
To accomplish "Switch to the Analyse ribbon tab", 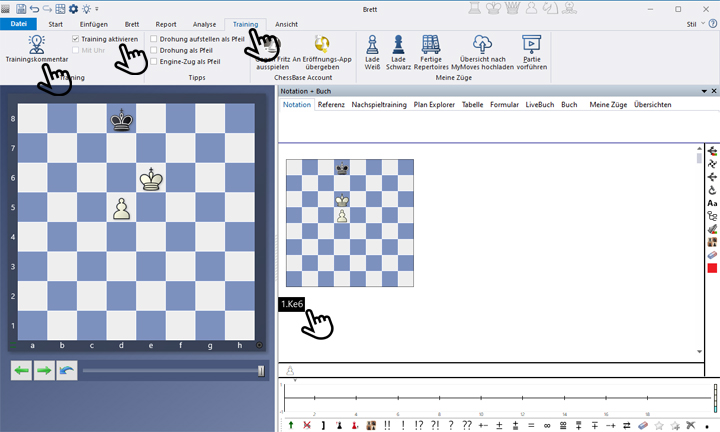I will point(204,23).
